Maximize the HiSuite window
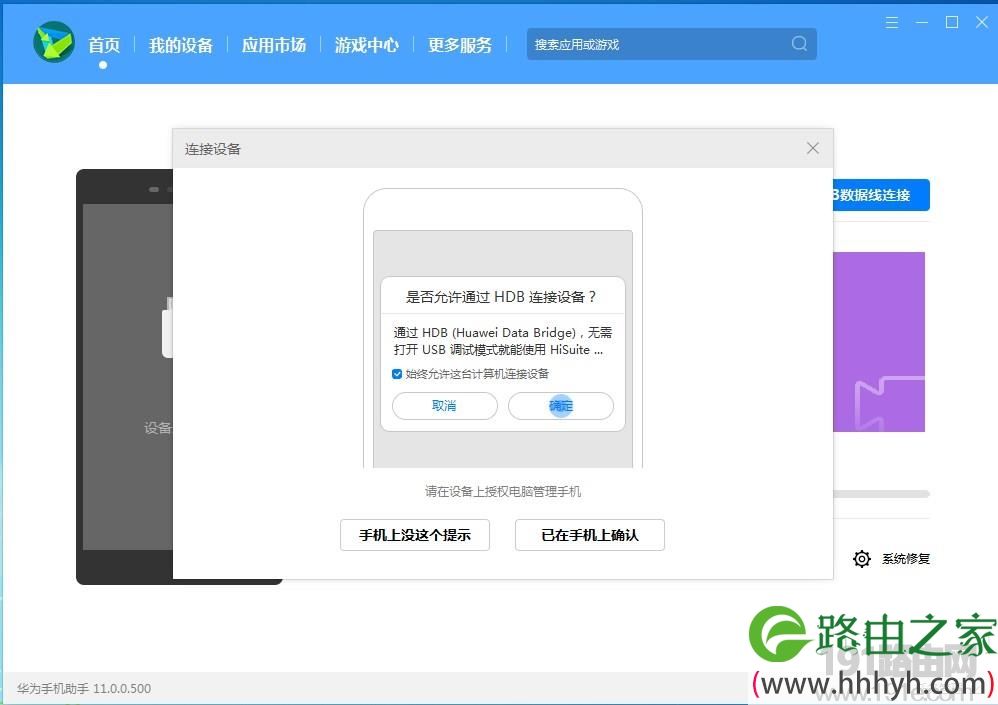This screenshot has height=705, width=998. 952,22
